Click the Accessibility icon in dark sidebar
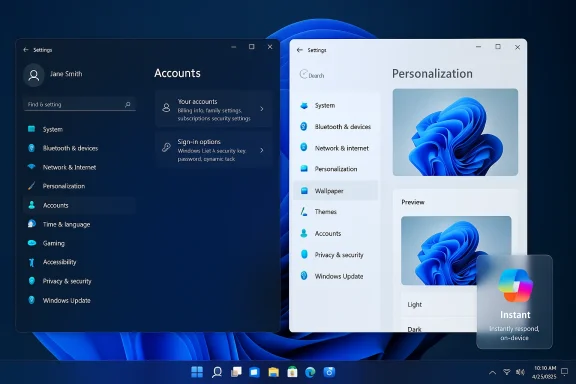Screen dimensions: 576x384 point(32,262)
